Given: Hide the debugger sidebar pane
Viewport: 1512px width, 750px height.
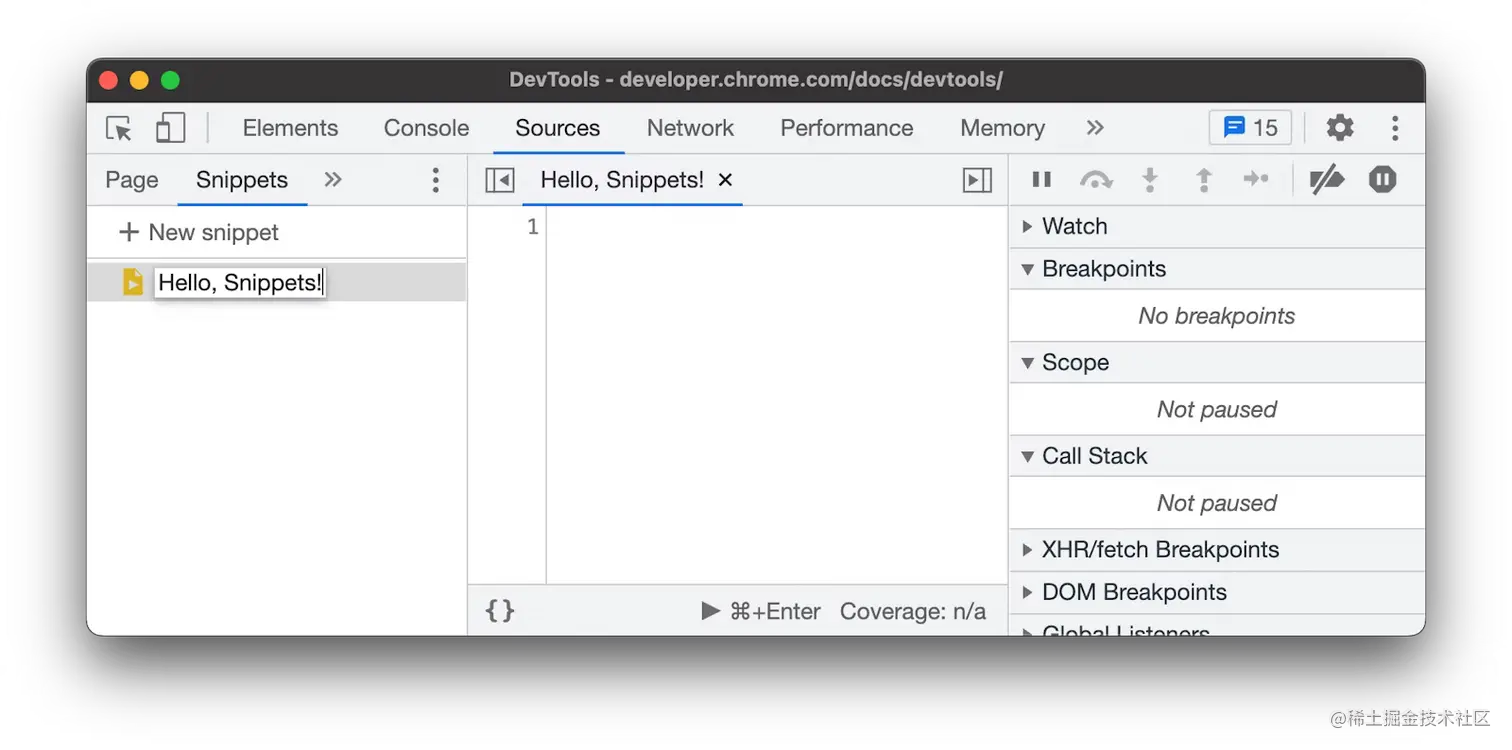Looking at the screenshot, I should pos(976,180).
